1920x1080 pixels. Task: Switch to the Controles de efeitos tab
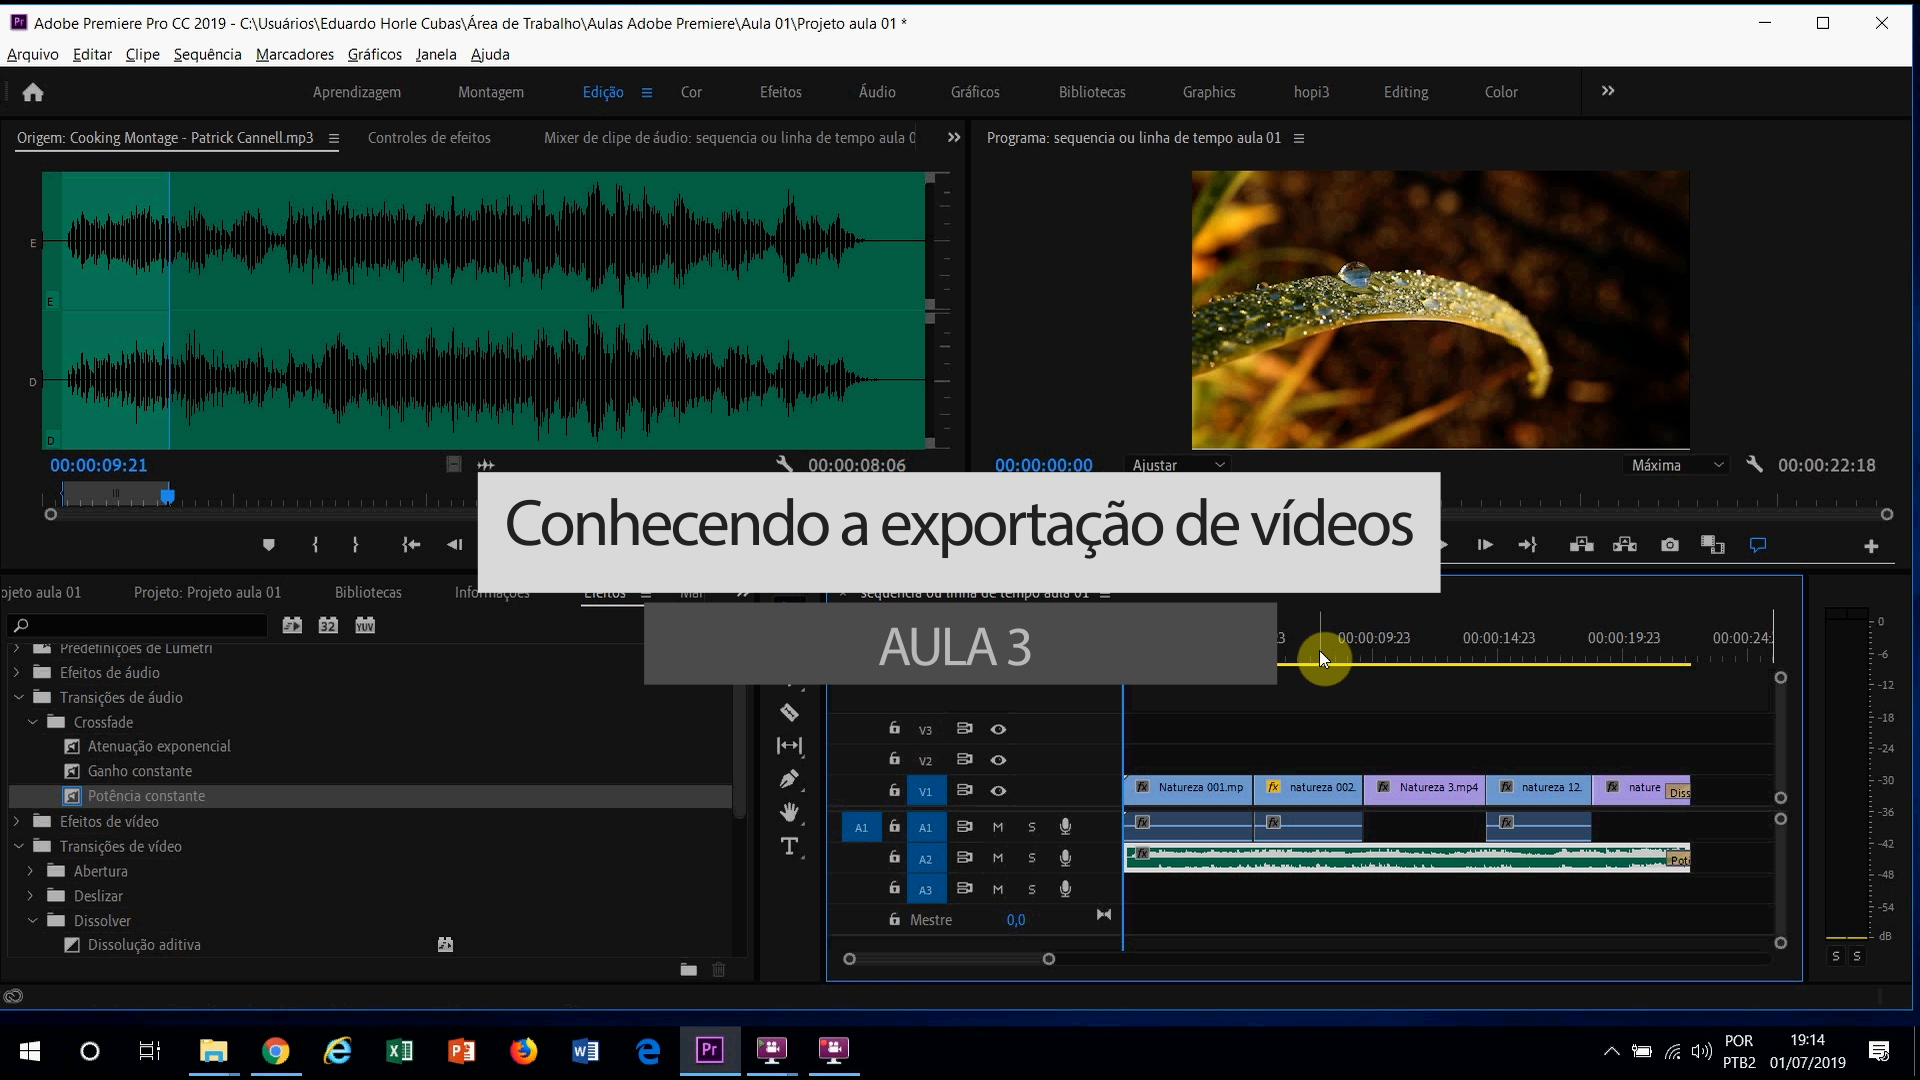point(429,138)
